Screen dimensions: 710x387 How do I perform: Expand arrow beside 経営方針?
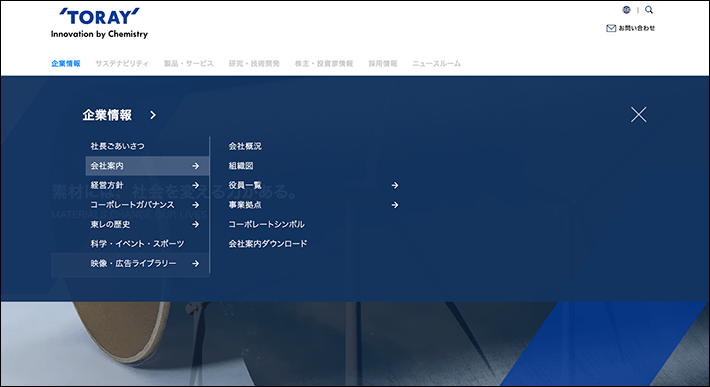click(196, 186)
